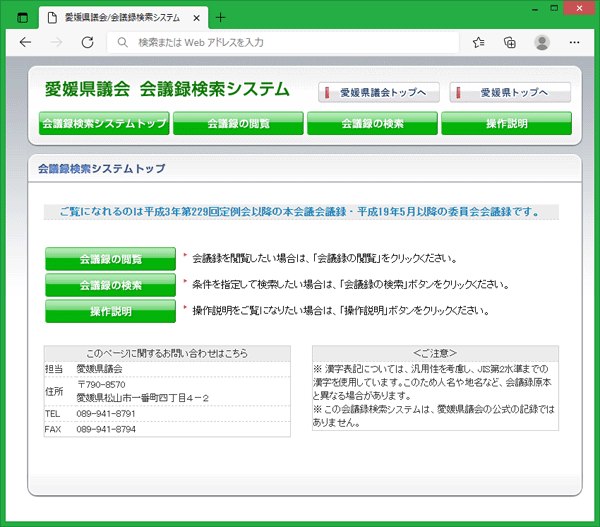600x527 pixels.
Task: Click the notice about 平成3年第229回定例会
Action: pyautogui.click(x=301, y=212)
